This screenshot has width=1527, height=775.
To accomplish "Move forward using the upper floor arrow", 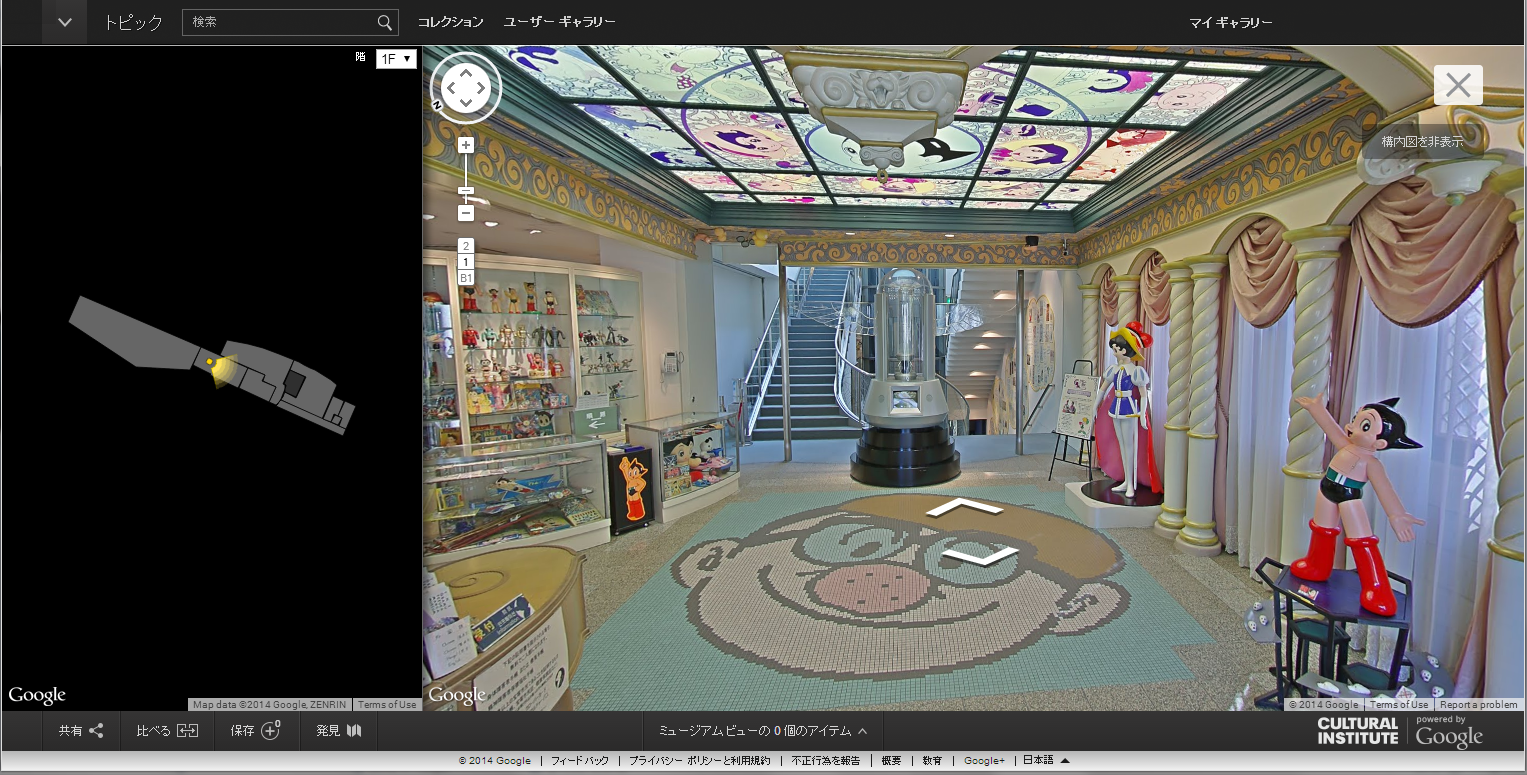I will (964, 507).
